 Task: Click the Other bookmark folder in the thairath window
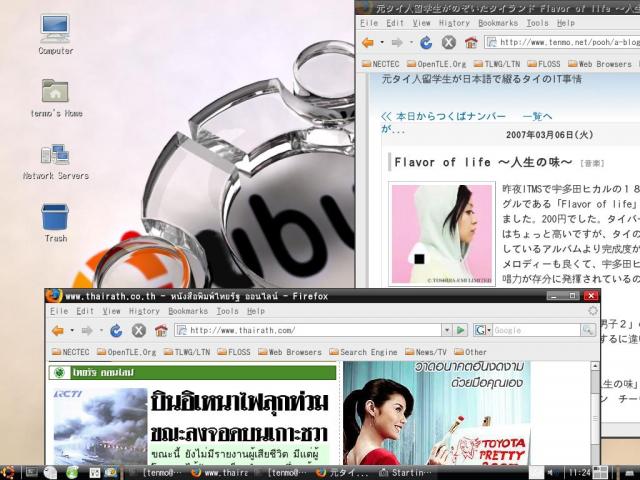pos(471,352)
